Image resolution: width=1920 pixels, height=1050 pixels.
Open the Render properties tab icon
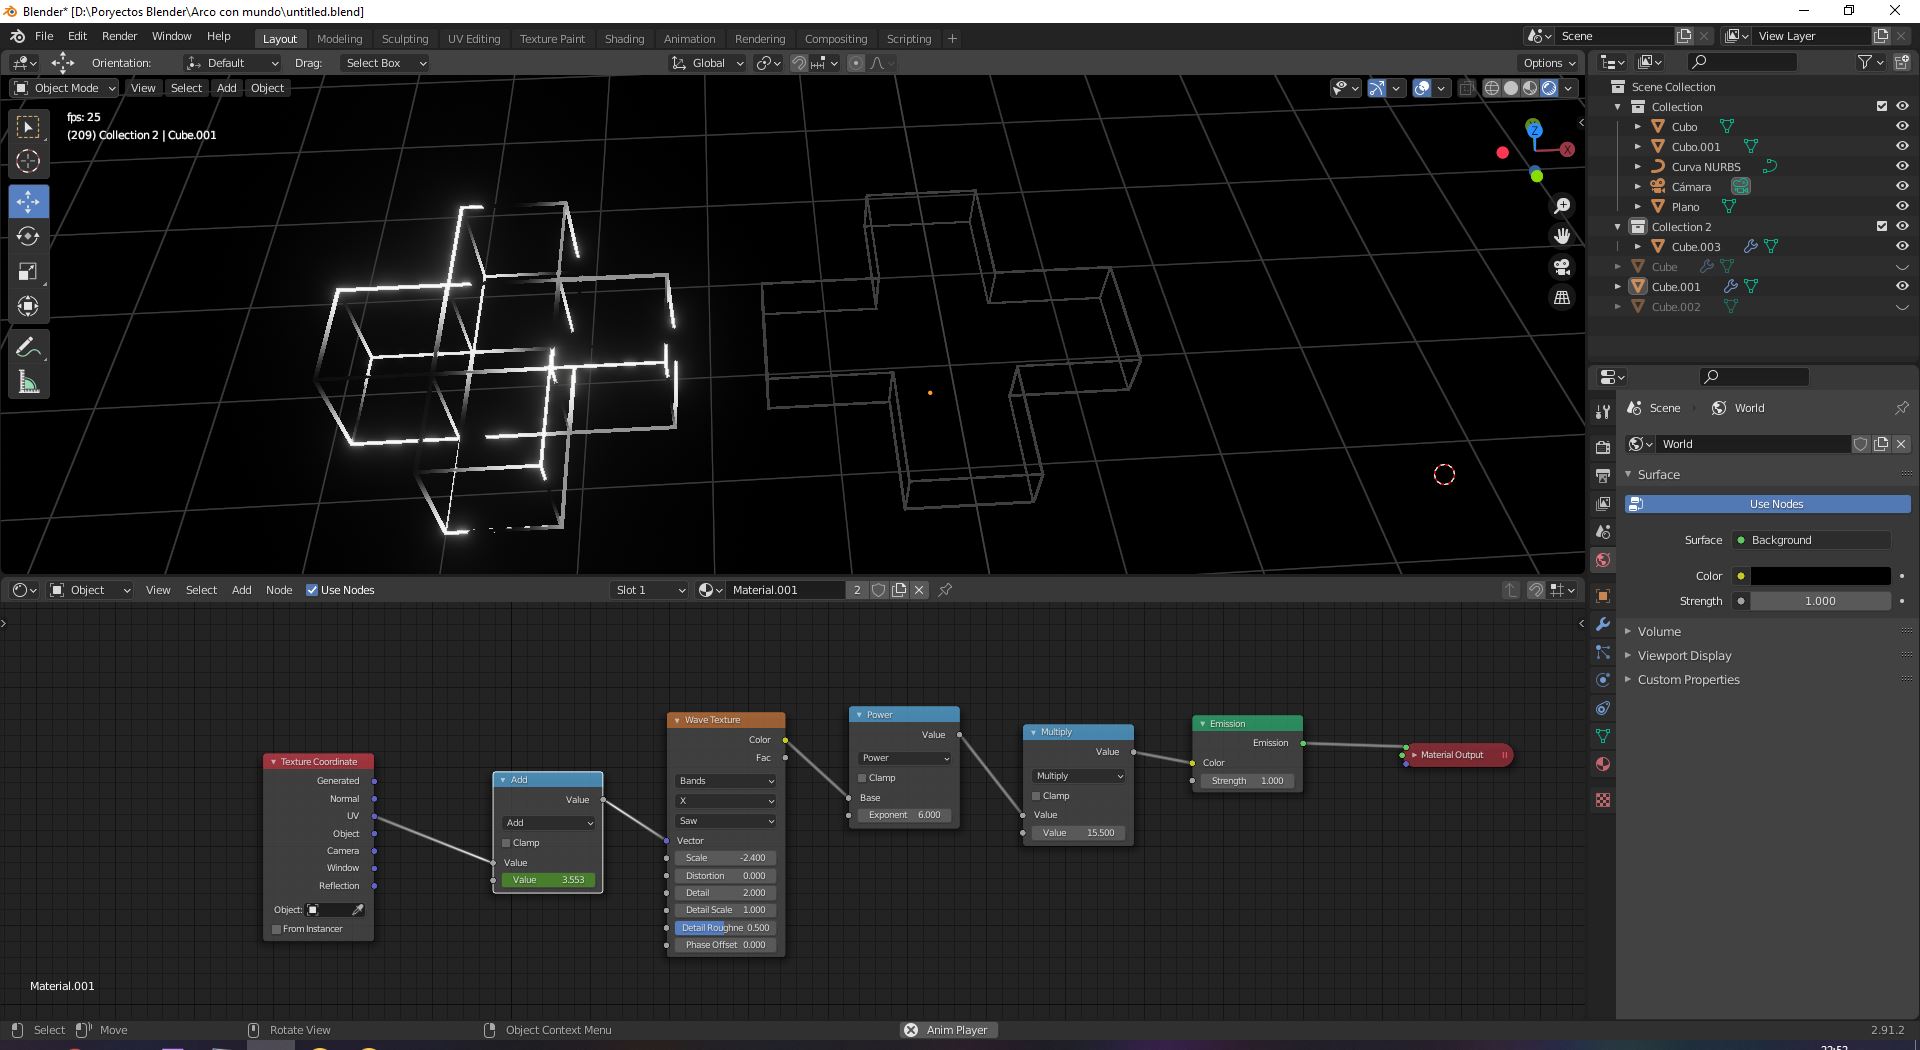click(1603, 447)
